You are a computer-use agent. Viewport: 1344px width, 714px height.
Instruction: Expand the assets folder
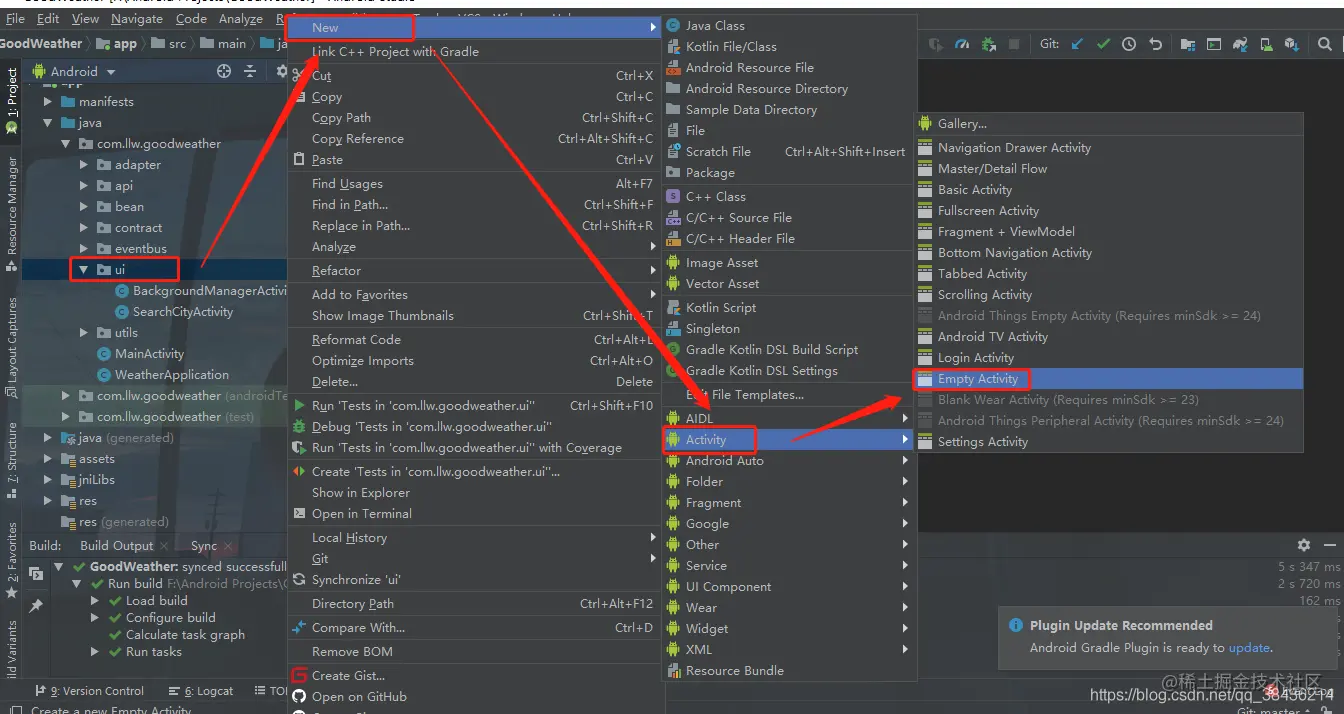[x=48, y=459]
